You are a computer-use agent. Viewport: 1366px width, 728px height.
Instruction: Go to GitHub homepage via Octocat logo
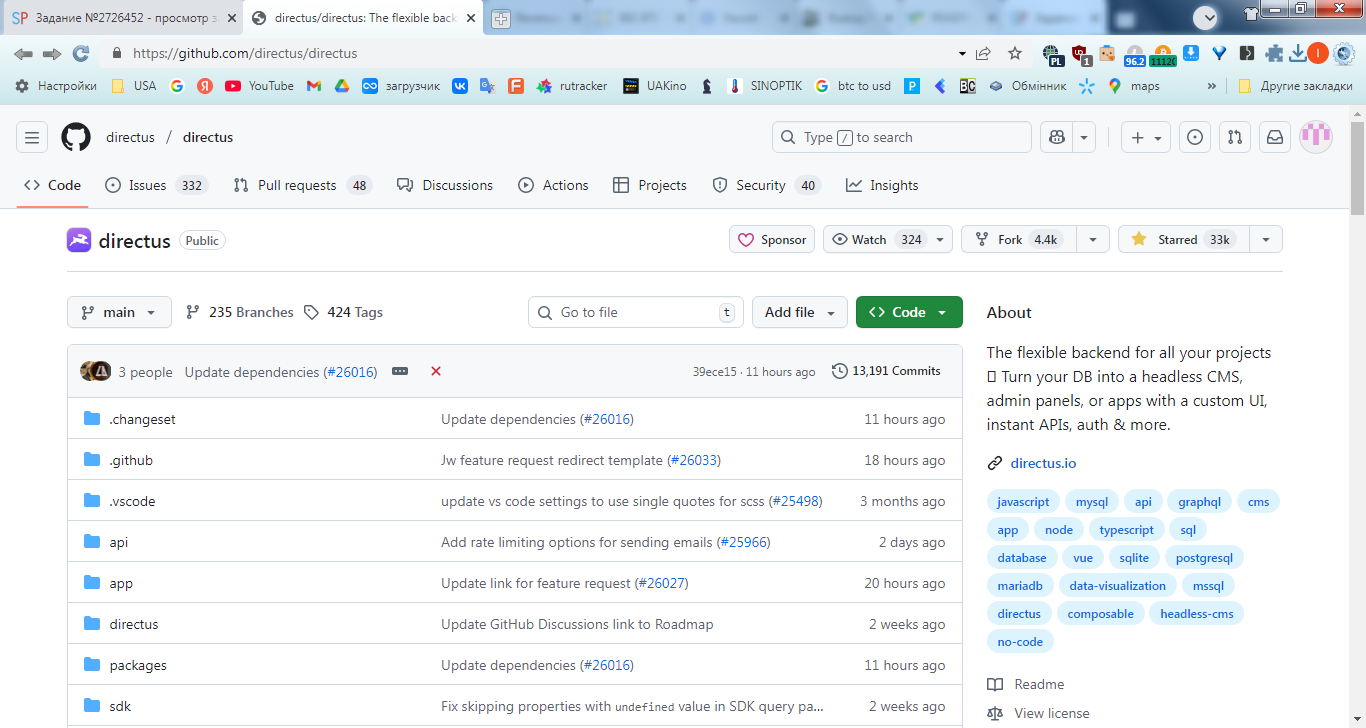tap(76, 138)
